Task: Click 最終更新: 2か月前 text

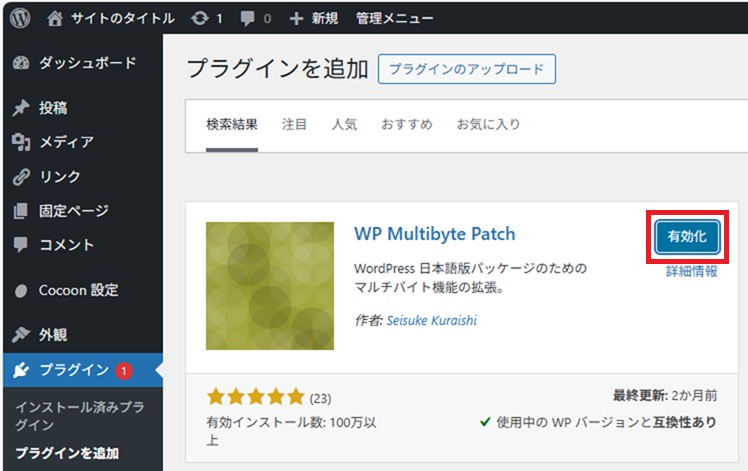Action: pyautogui.click(x=665, y=396)
